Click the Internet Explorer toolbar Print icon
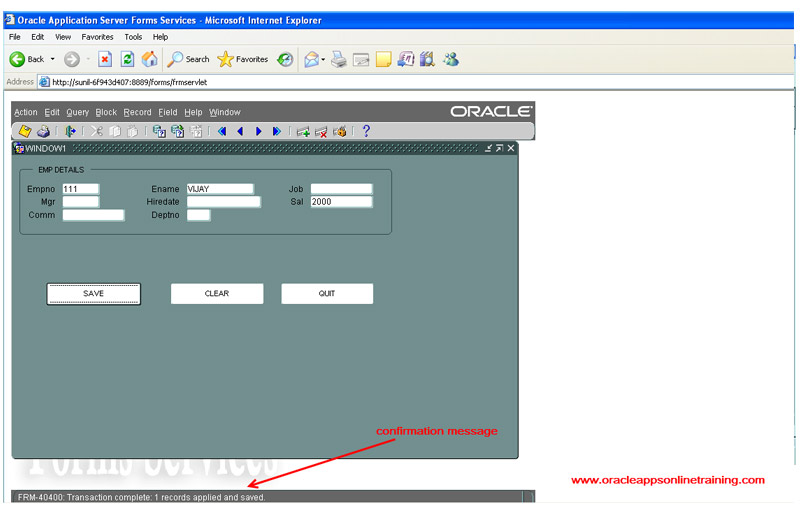The height and width of the screenshot is (510, 800). tap(338, 59)
